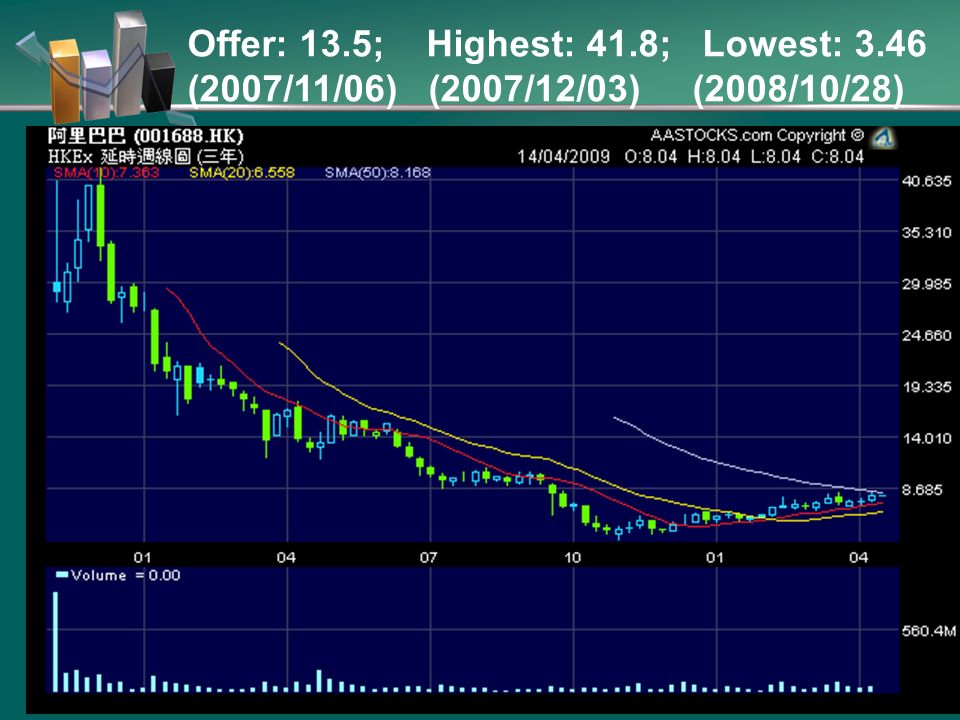Click the Offer: 13.5 heading text
Image resolution: width=960 pixels, height=720 pixels.
(x=285, y=44)
